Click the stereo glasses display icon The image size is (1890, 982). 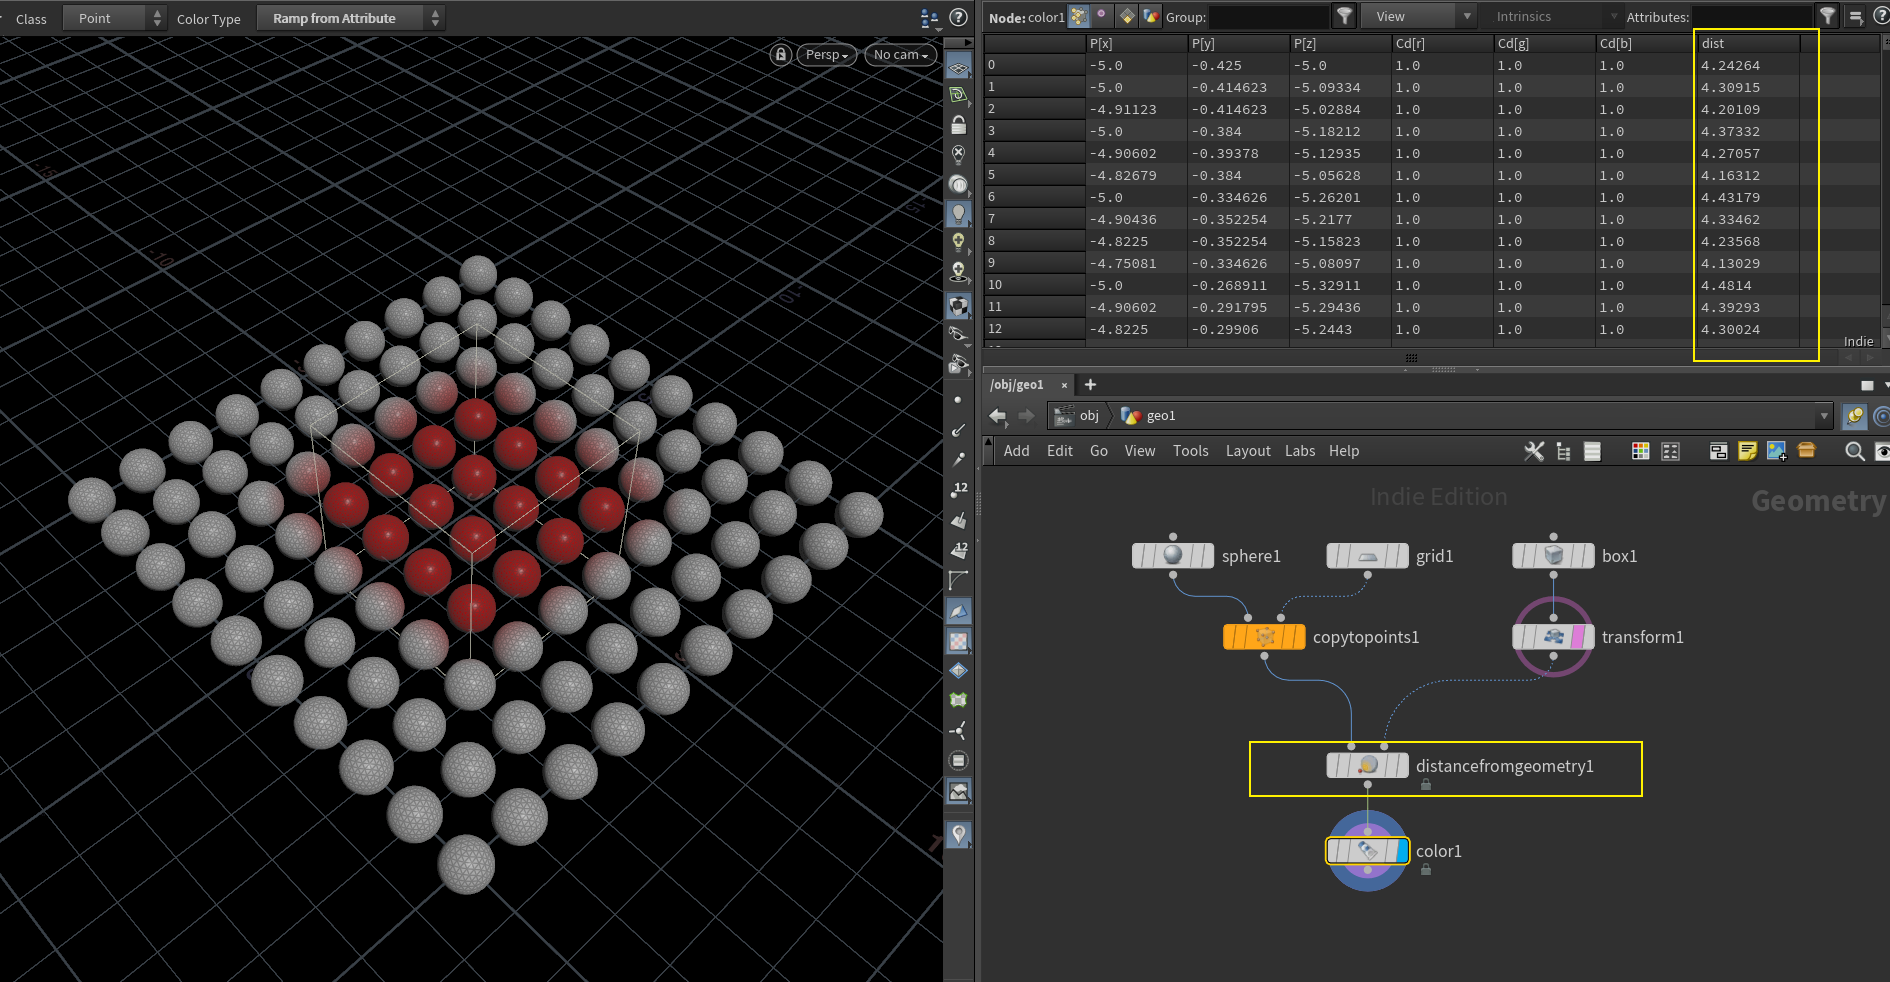(x=958, y=335)
